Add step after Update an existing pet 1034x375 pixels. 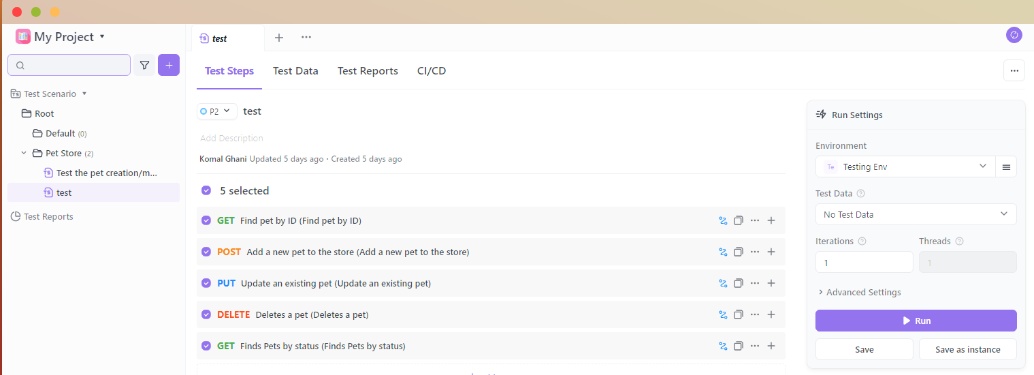coord(771,283)
